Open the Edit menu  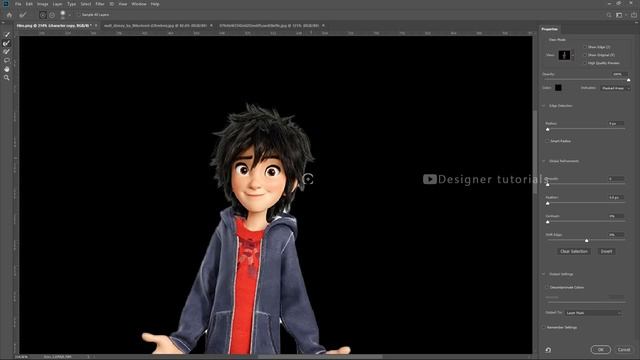[x=29, y=4]
